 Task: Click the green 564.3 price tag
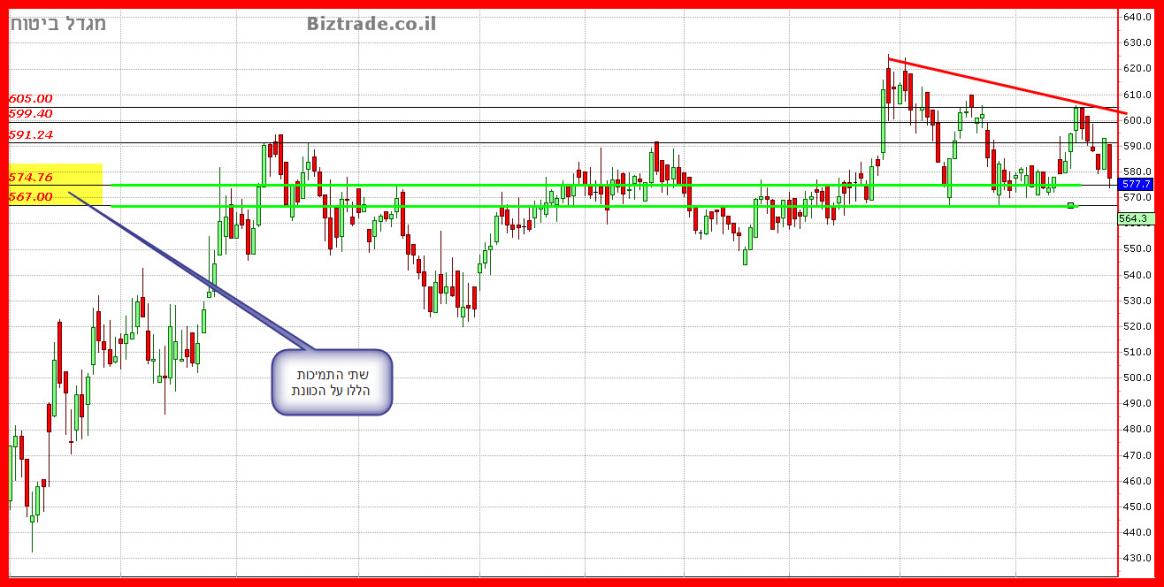(x=1136, y=218)
